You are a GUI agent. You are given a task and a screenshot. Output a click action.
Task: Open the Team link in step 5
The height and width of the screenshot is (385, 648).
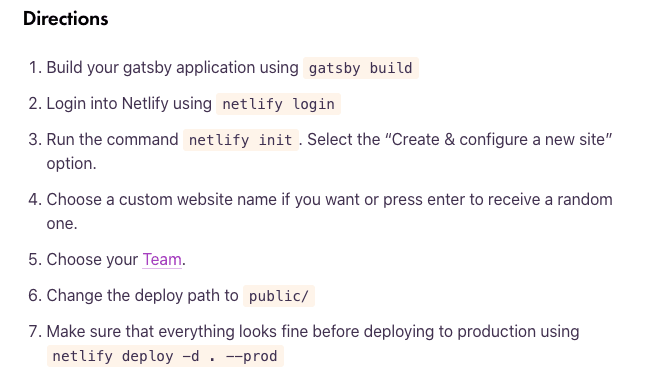[x=162, y=259]
